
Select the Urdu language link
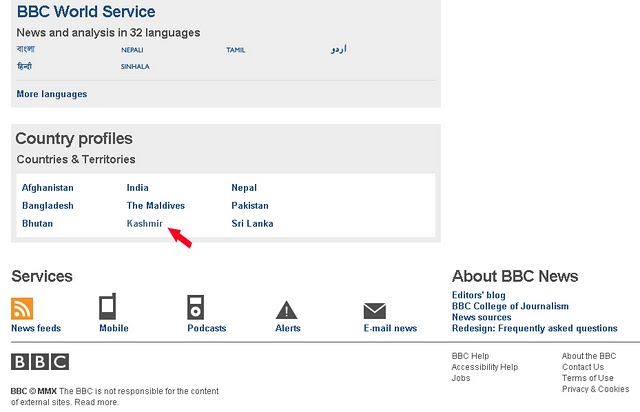(339, 49)
